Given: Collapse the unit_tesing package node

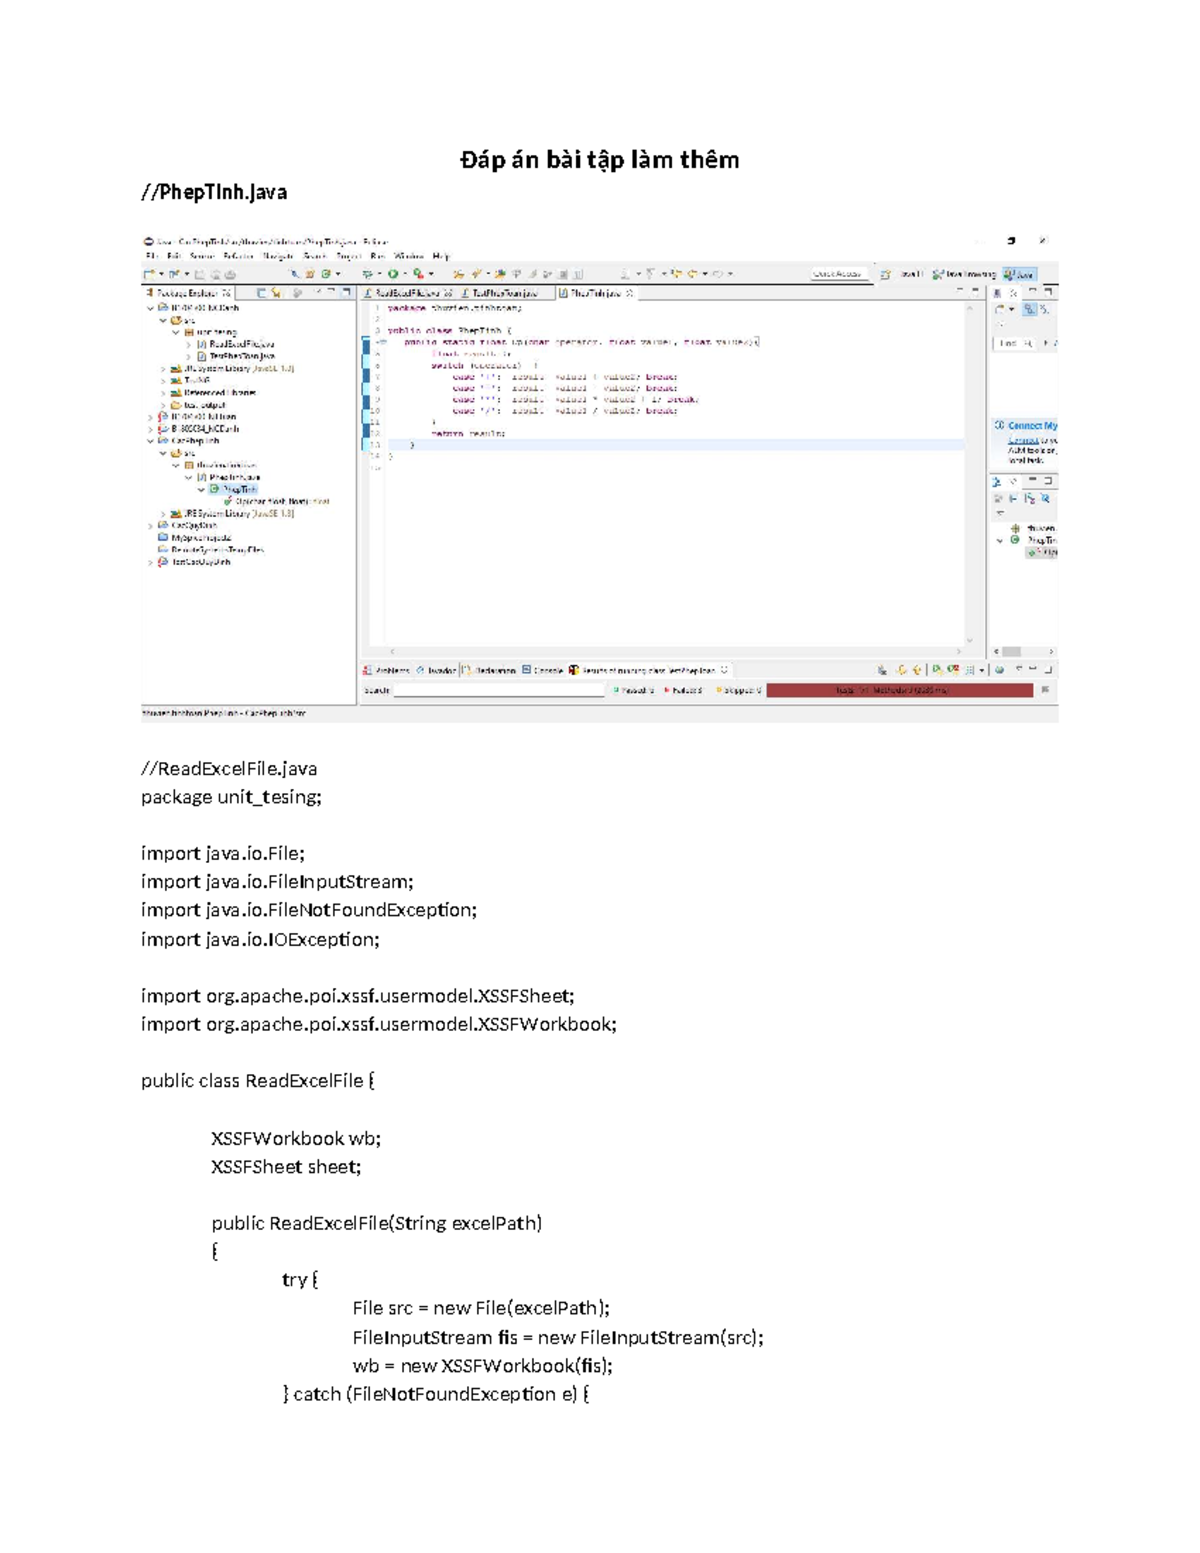Looking at the screenshot, I should click(175, 332).
